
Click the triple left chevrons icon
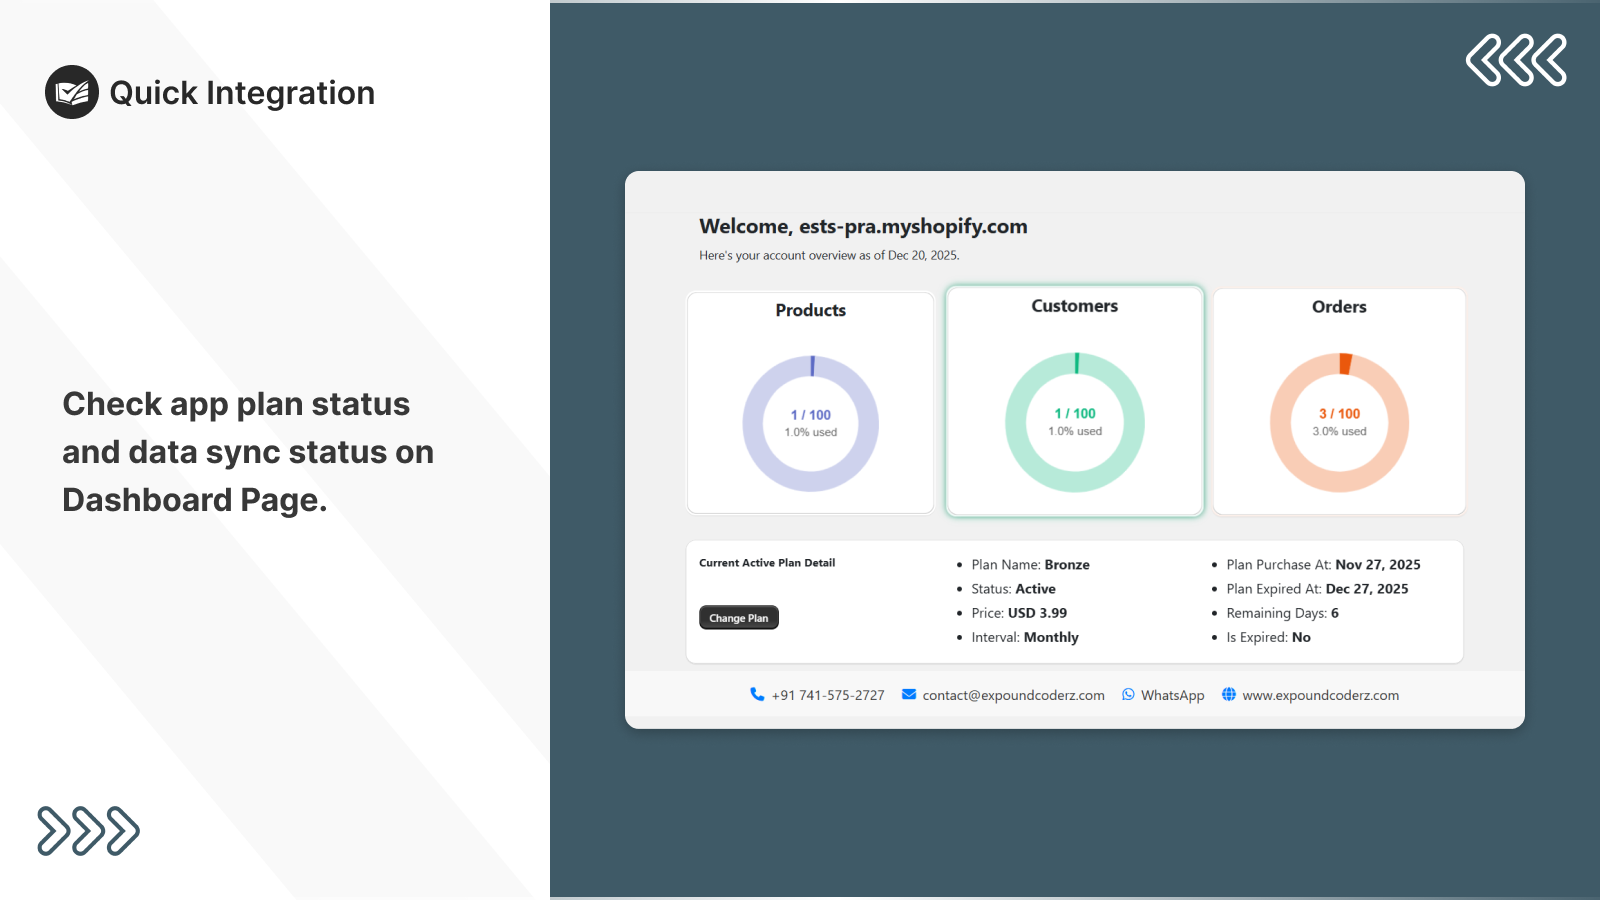click(x=1516, y=60)
